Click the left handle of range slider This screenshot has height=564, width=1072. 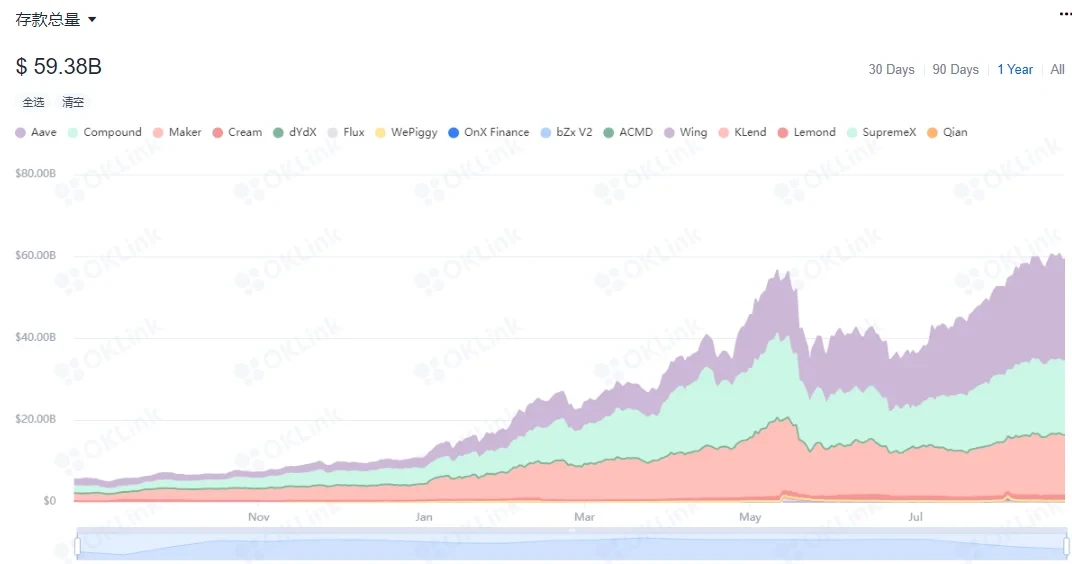tap(77, 546)
